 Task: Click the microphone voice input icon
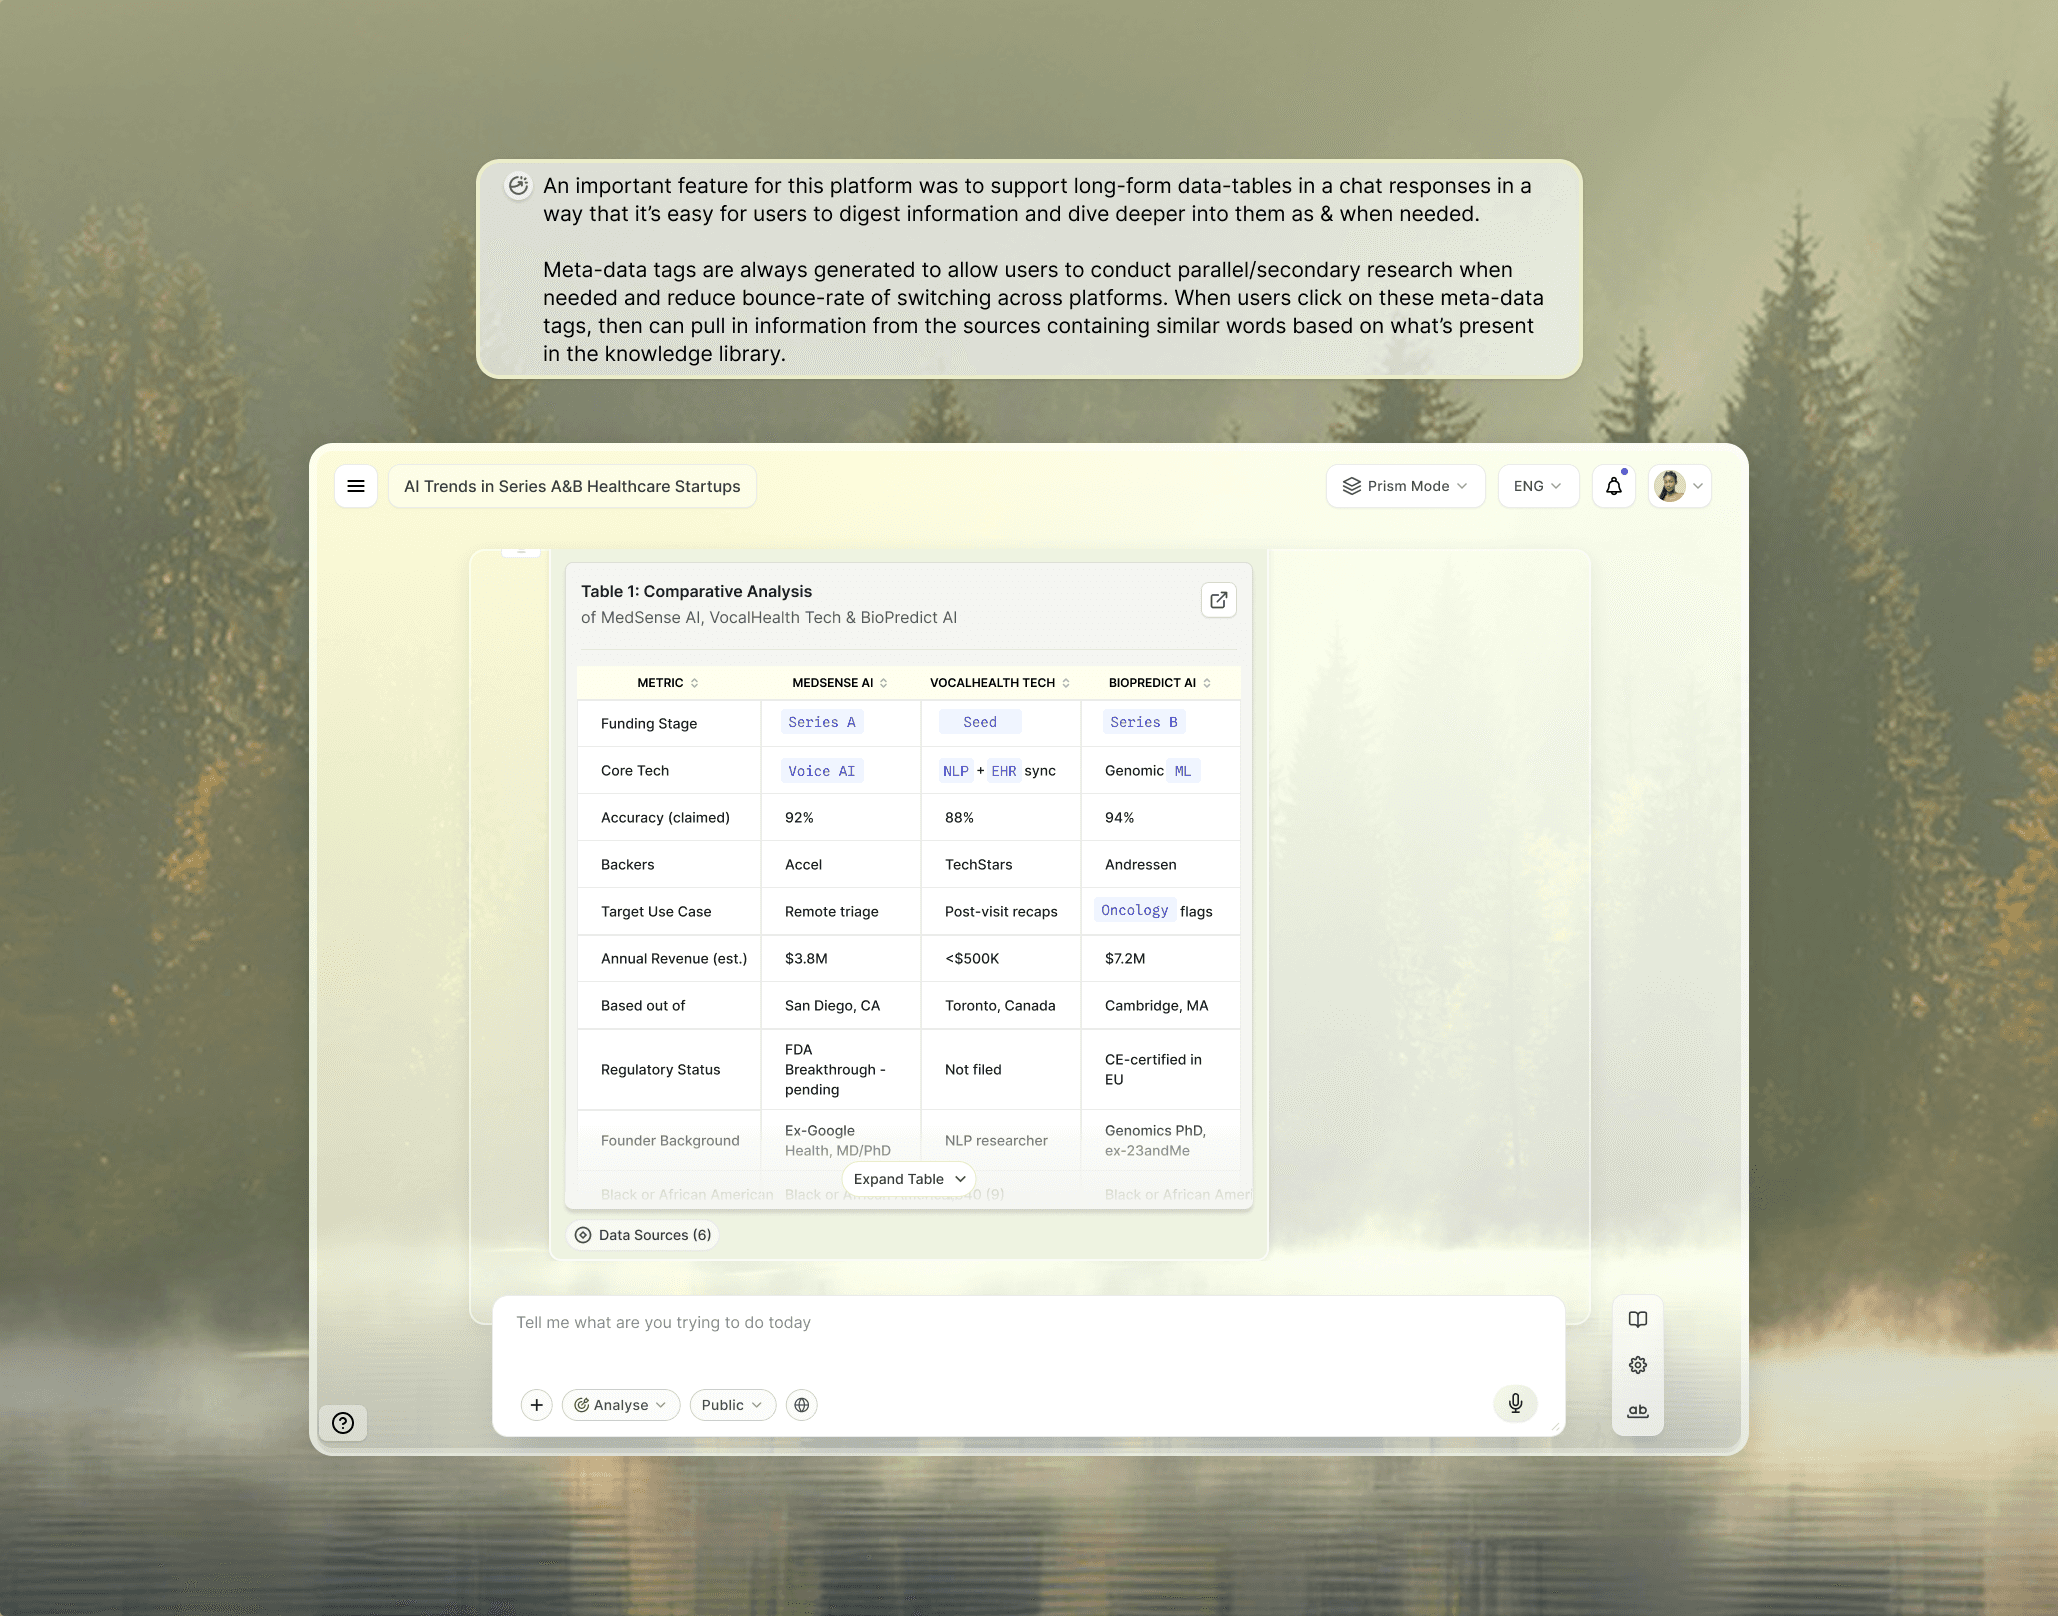coord(1515,1403)
